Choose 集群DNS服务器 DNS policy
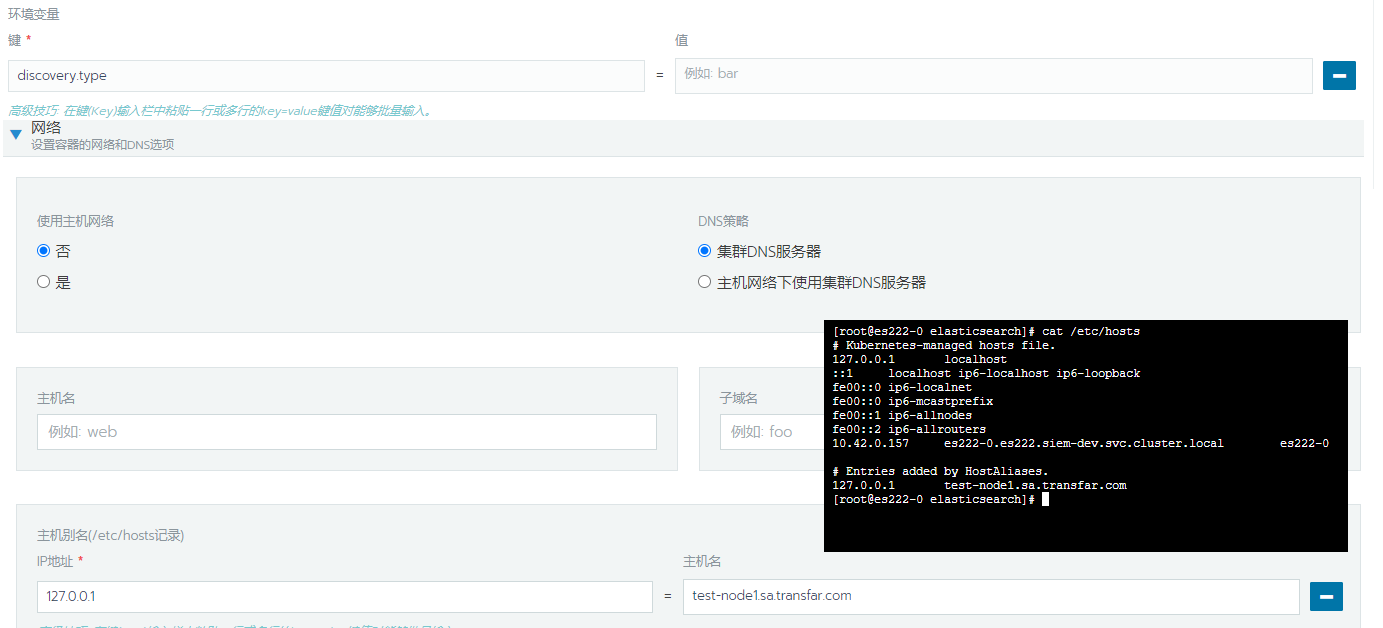Viewport: 1383px width, 628px height. pyautogui.click(x=704, y=251)
